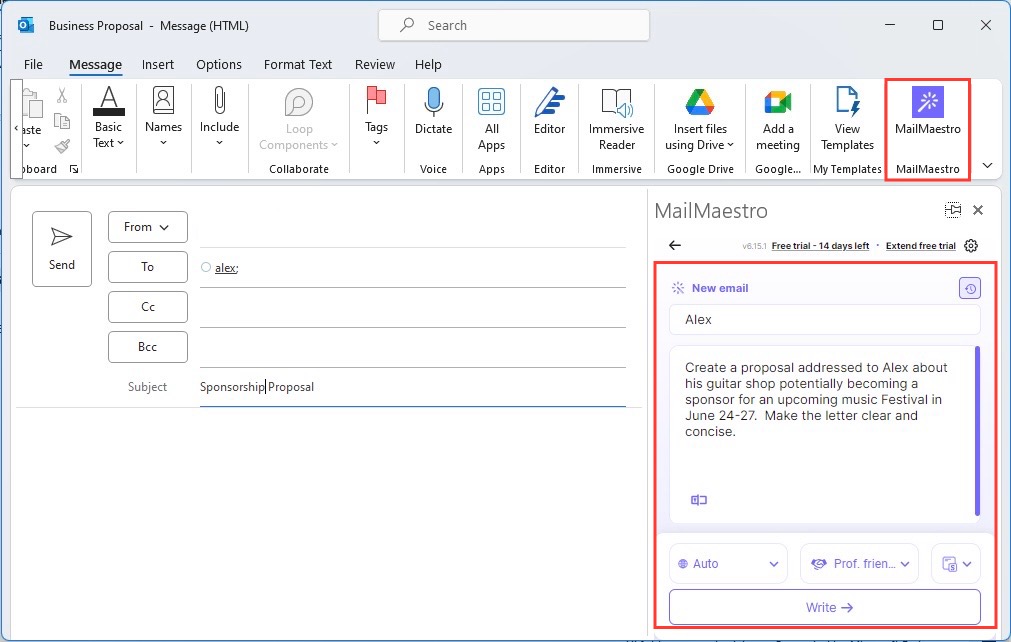Image resolution: width=1011 pixels, height=642 pixels.
Task: Open the From account dropdown
Action: coord(148,227)
